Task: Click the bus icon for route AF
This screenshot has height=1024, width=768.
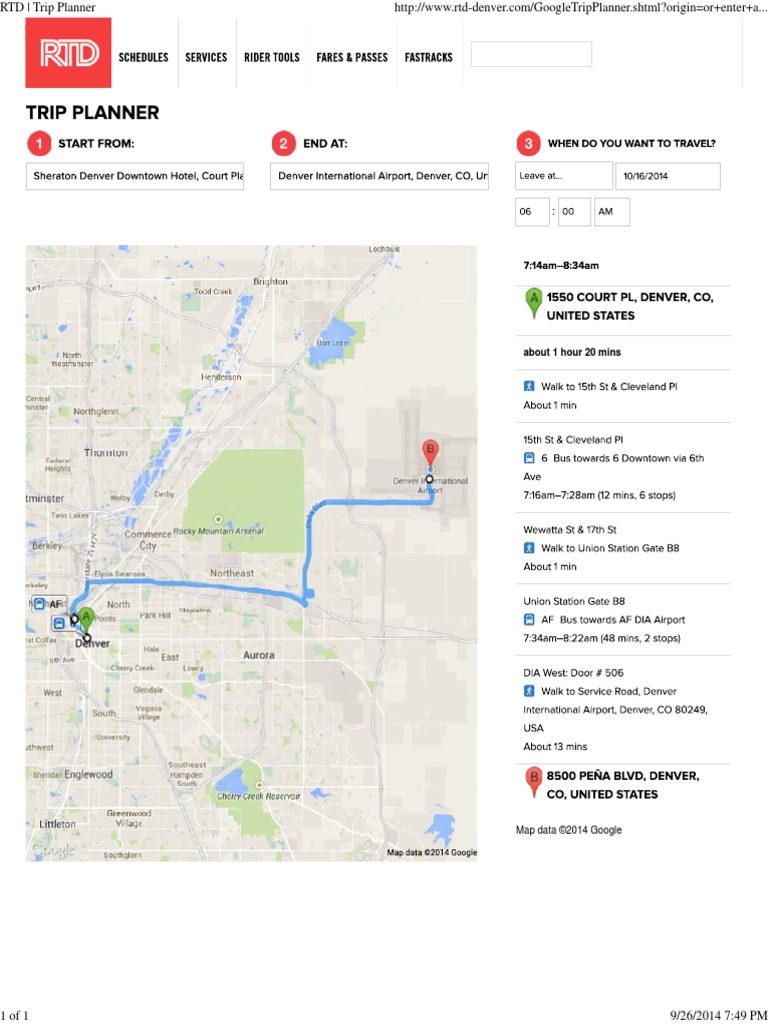Action: pyautogui.click(x=529, y=620)
